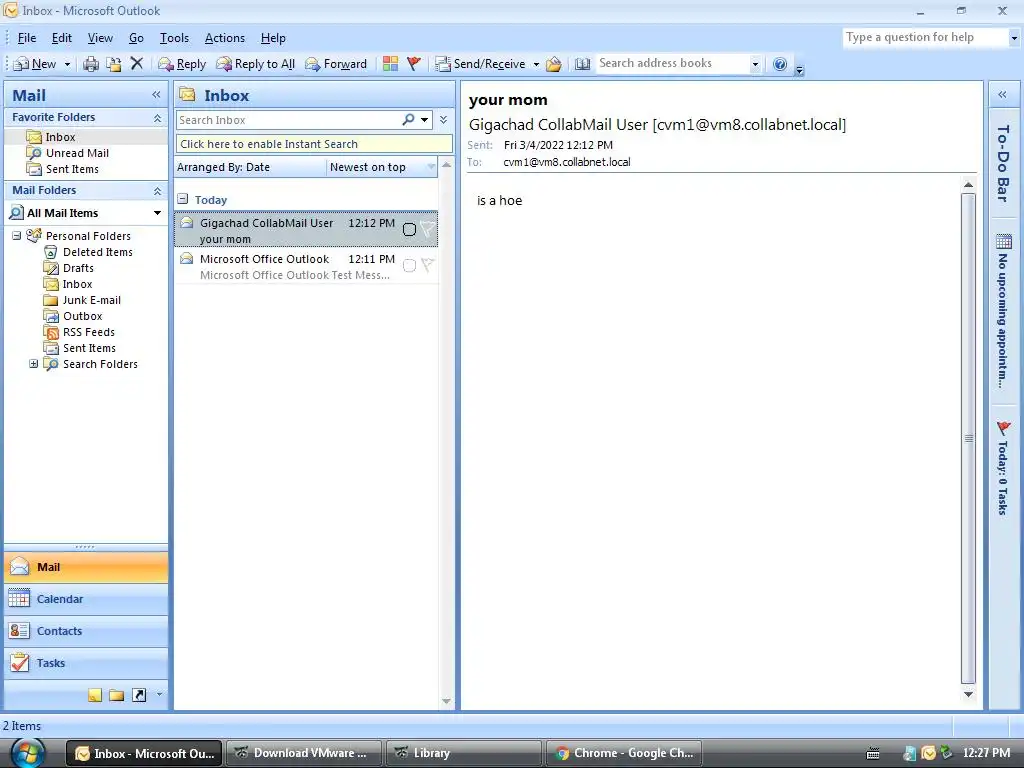Click envelope icon of Gigachad message

click(187, 223)
